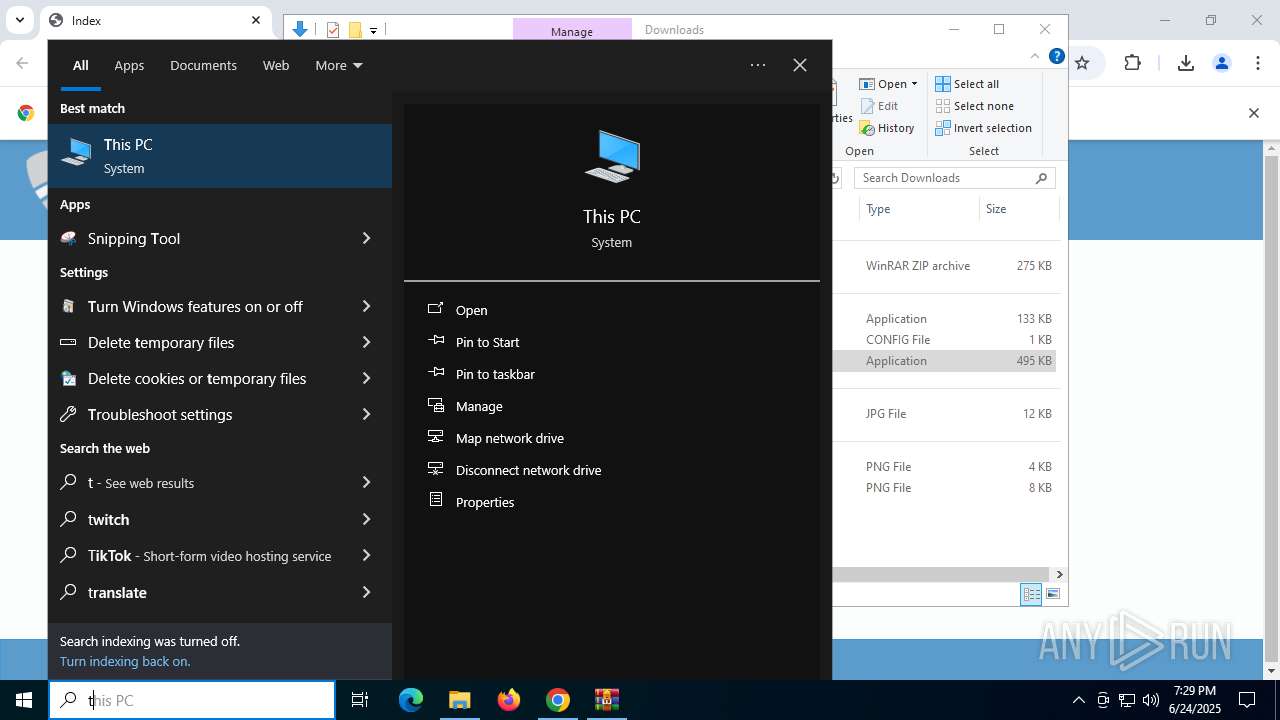Image resolution: width=1280 pixels, height=720 pixels.
Task: Open Chrome profile avatar
Action: click(x=1222, y=63)
